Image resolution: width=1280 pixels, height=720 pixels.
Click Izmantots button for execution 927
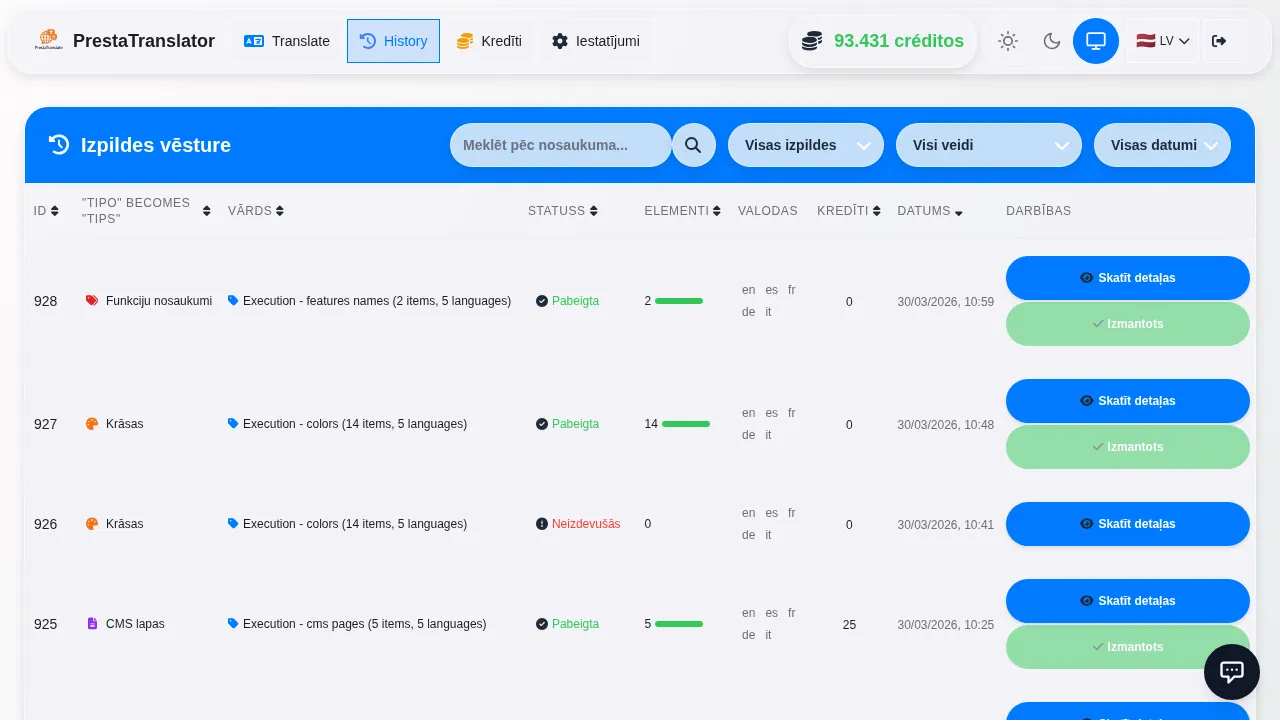[1127, 447]
